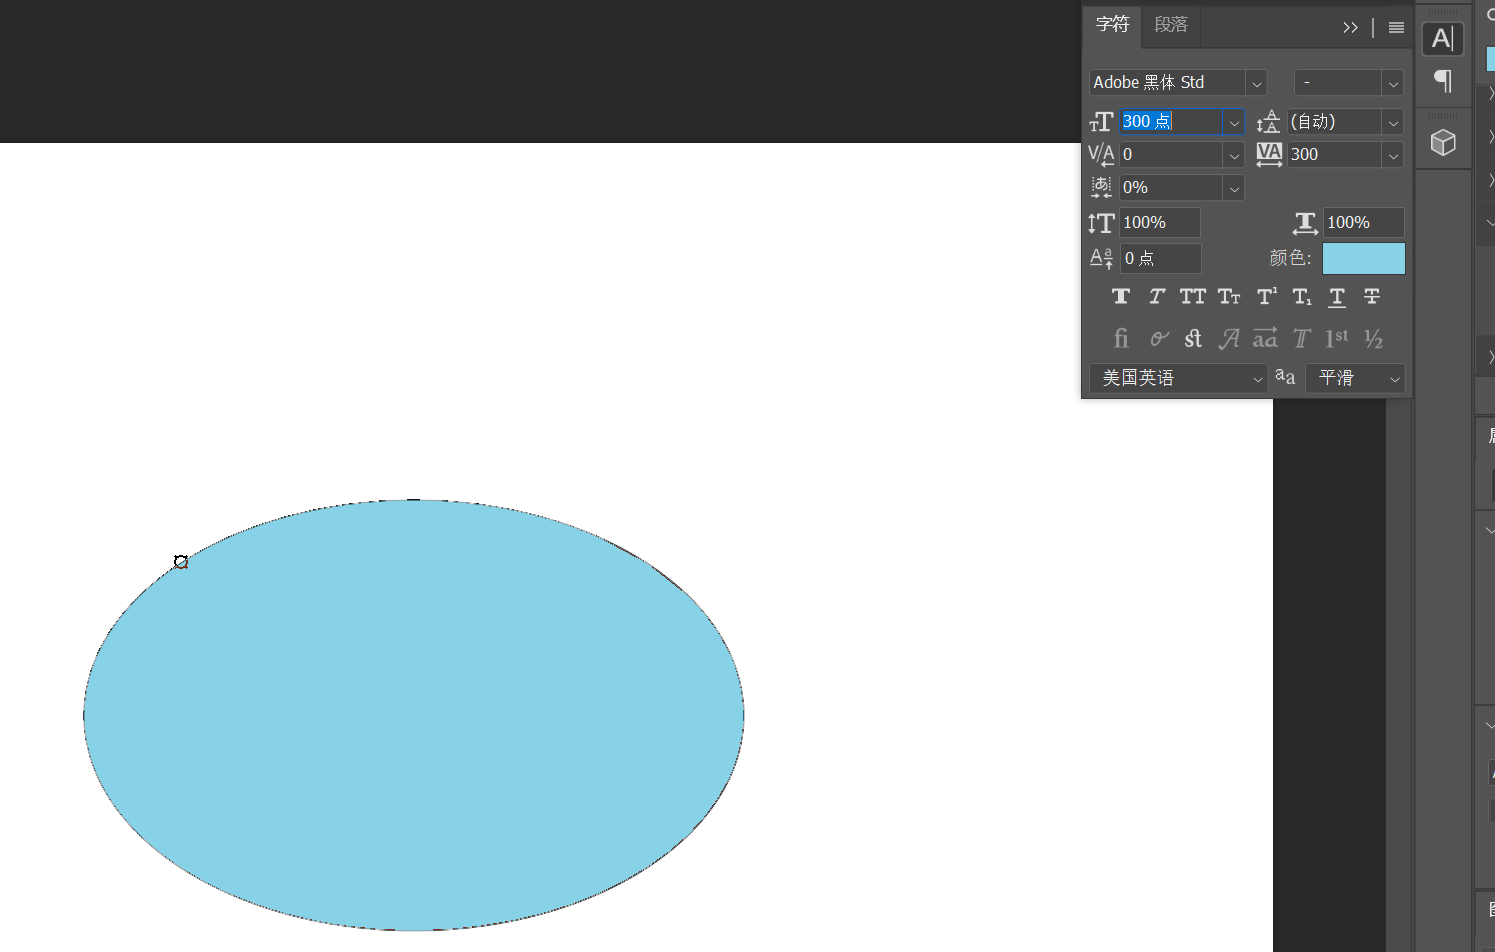The image size is (1495, 952).
Task: Click the 0% tsume field
Action: (x=1171, y=187)
